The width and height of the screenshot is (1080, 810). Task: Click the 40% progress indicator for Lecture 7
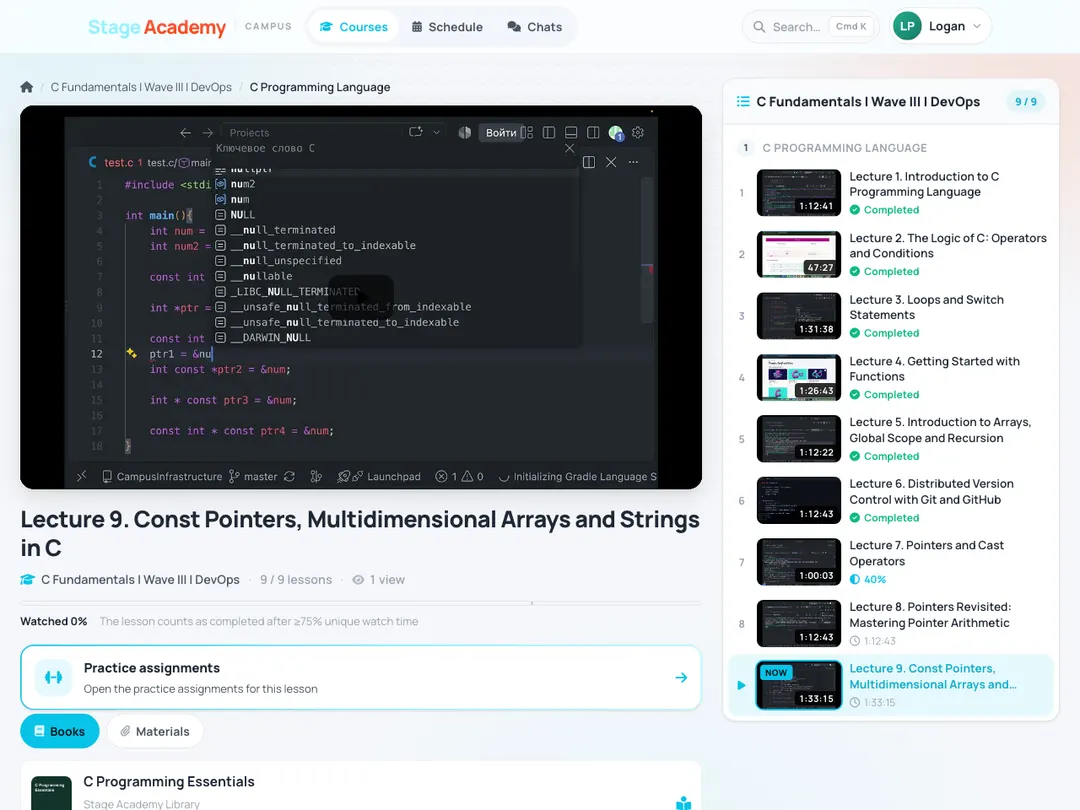coord(868,579)
